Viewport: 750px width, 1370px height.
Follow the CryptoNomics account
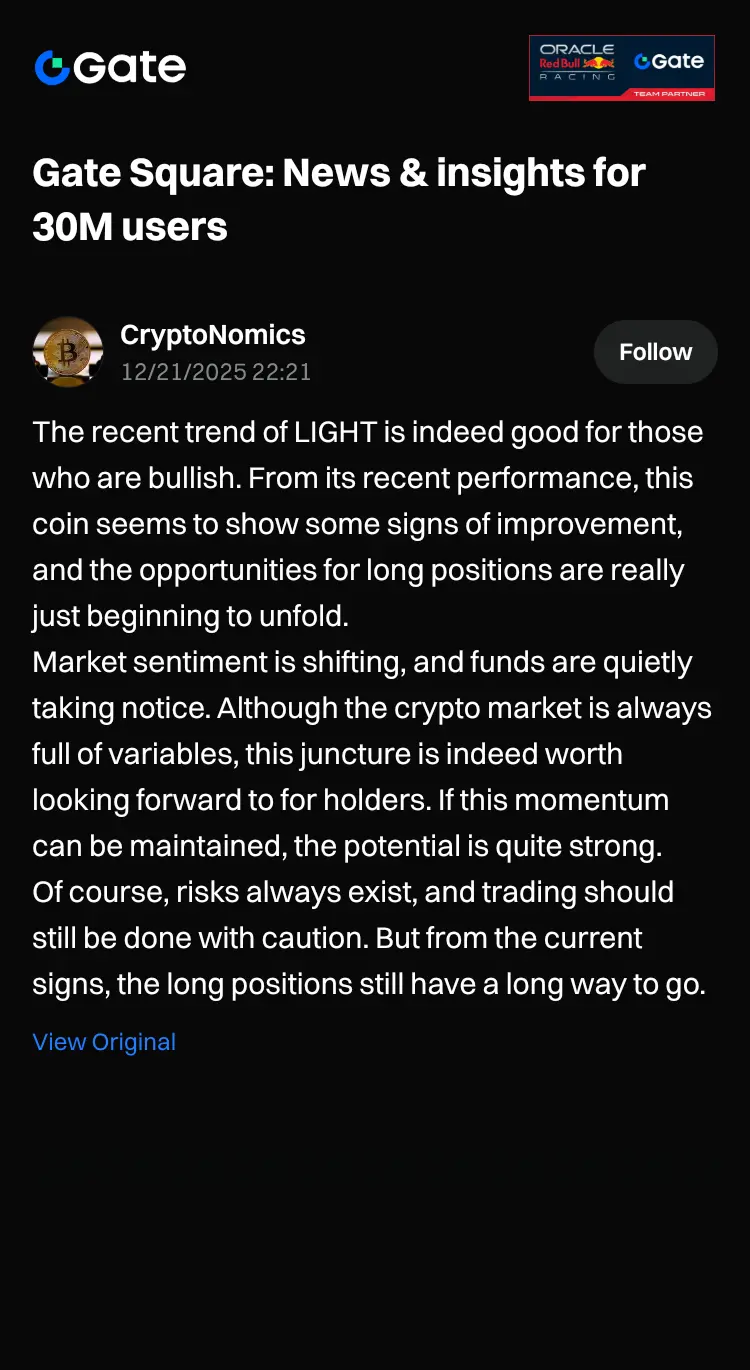655,352
